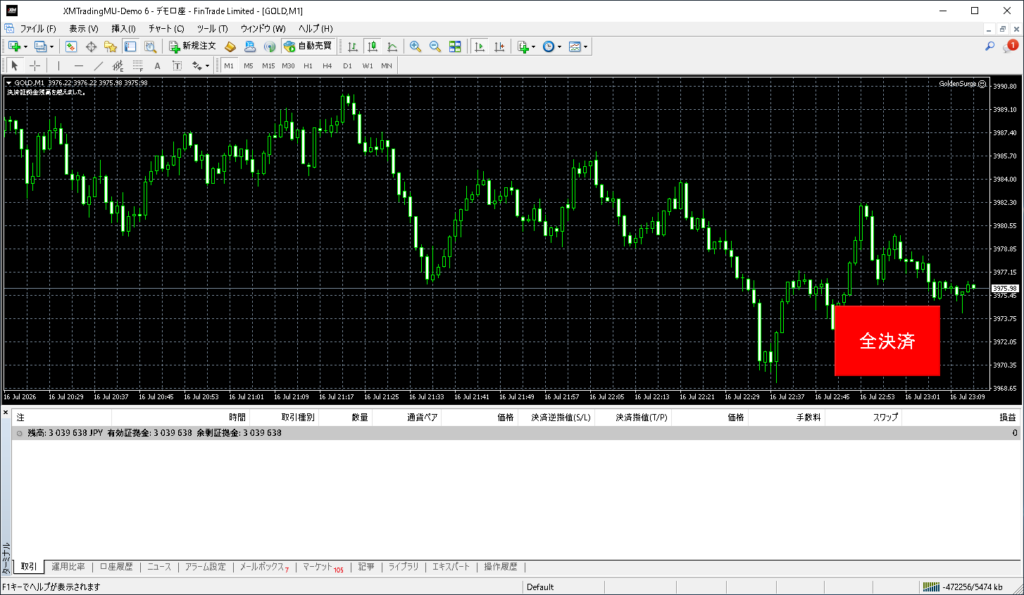Select the vertical line drawing tool
1024x595 pixels.
59,65
